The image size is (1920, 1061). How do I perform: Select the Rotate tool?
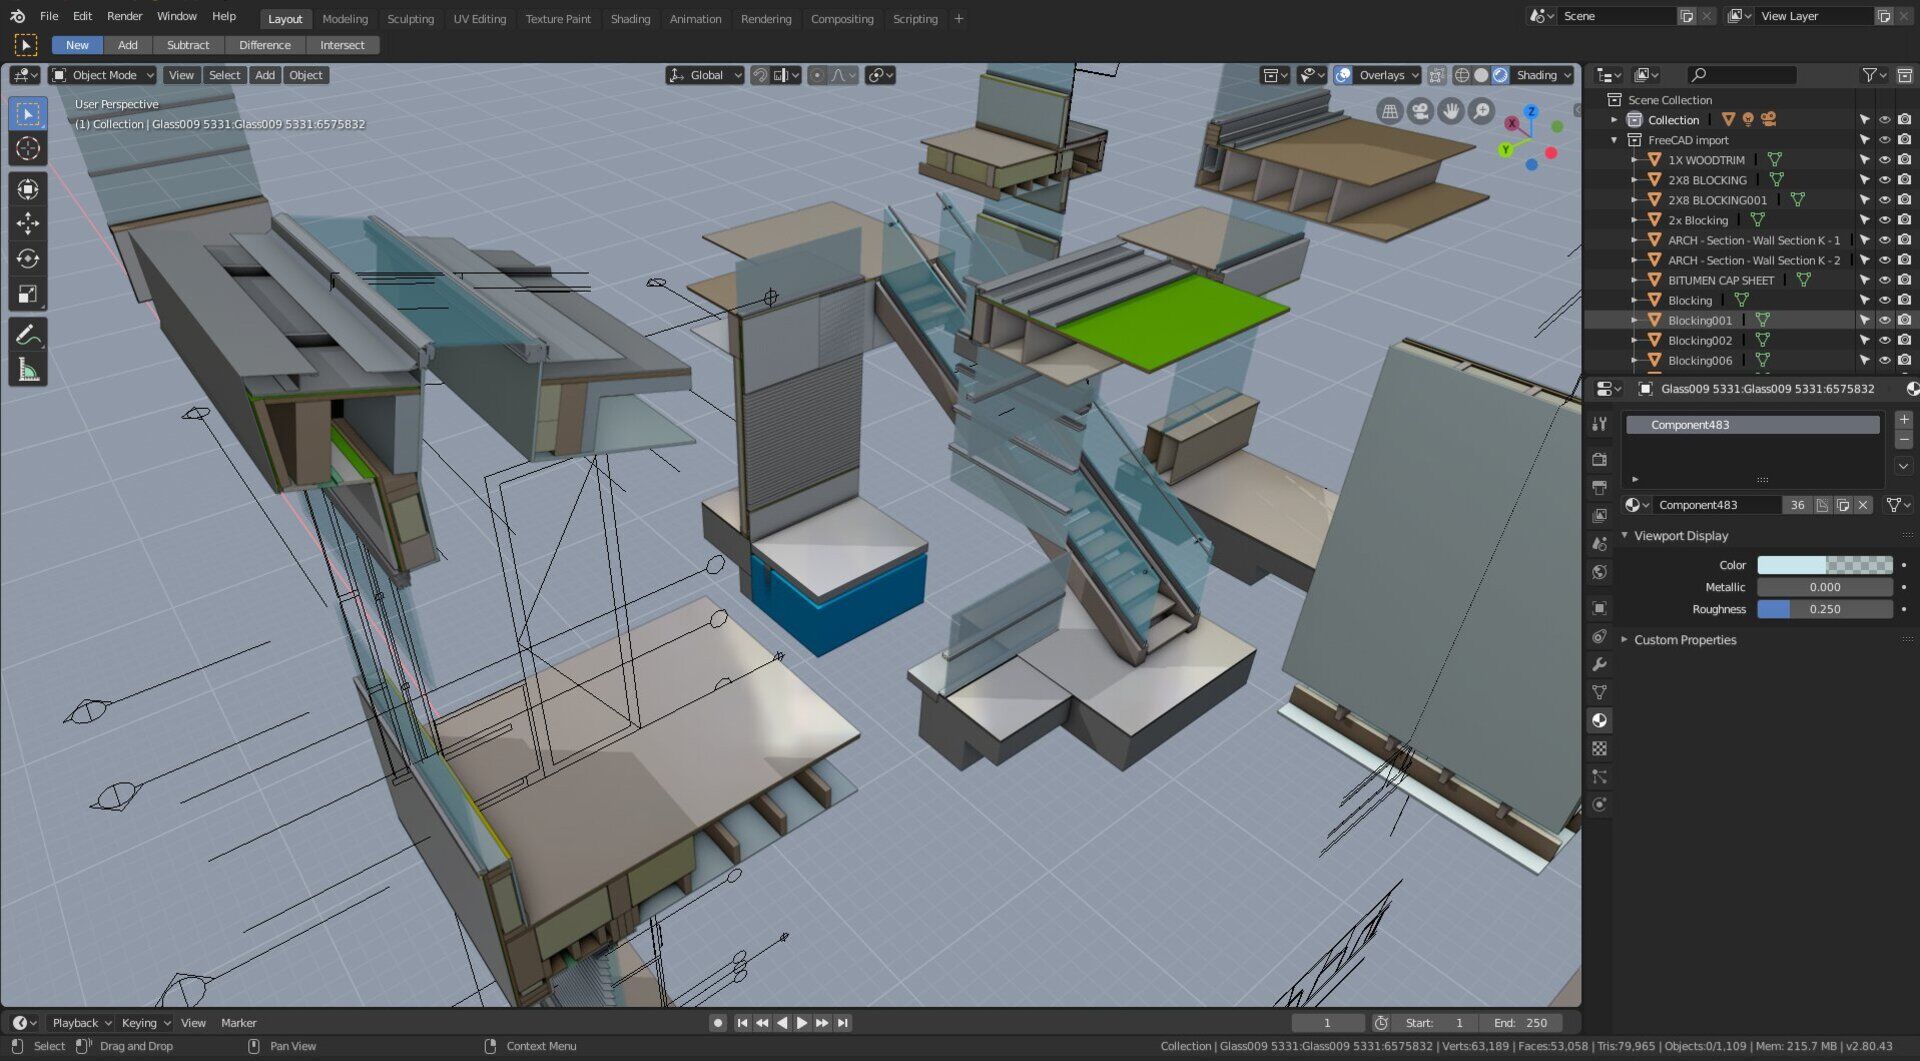(x=27, y=258)
